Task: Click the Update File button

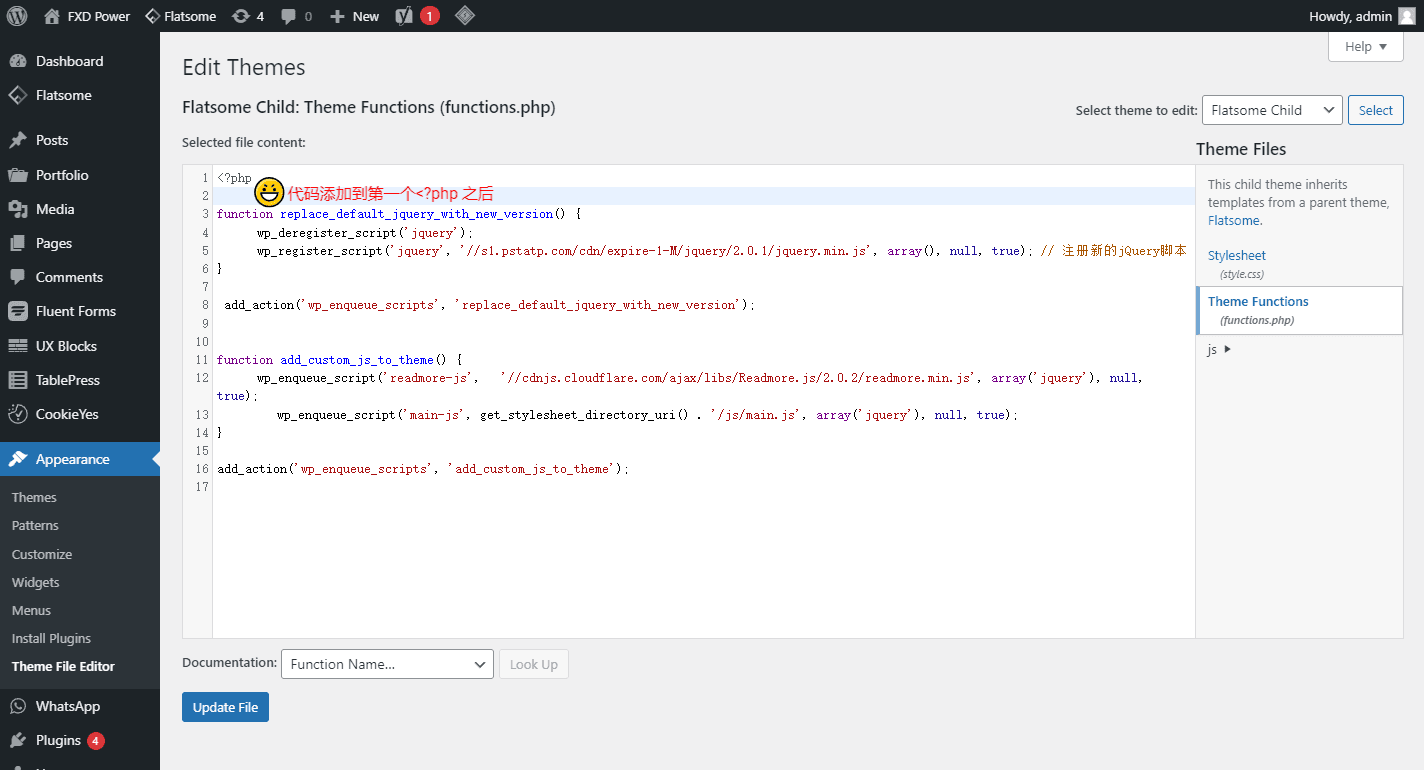Action: [225, 707]
